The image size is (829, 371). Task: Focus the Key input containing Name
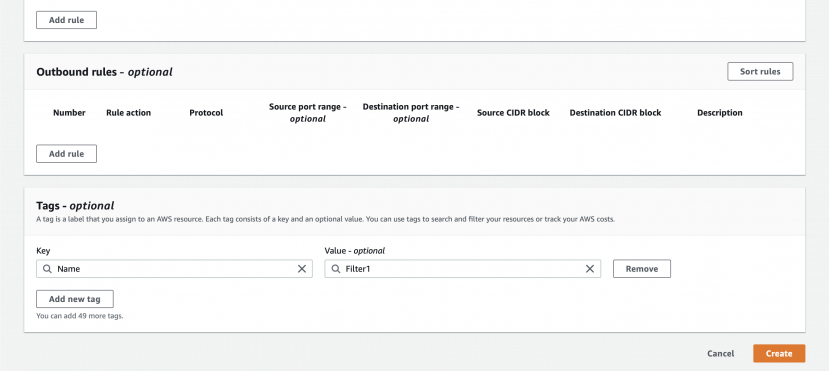tap(174, 268)
